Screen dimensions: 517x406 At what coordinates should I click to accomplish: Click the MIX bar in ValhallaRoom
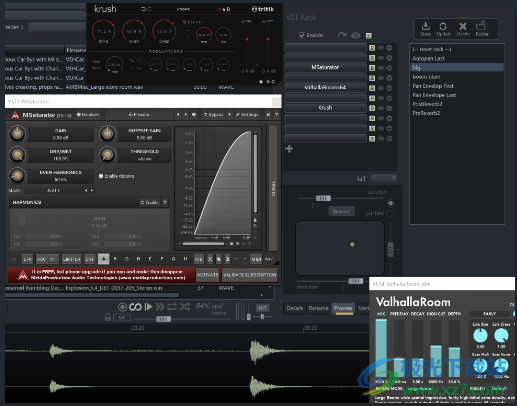[x=381, y=348]
